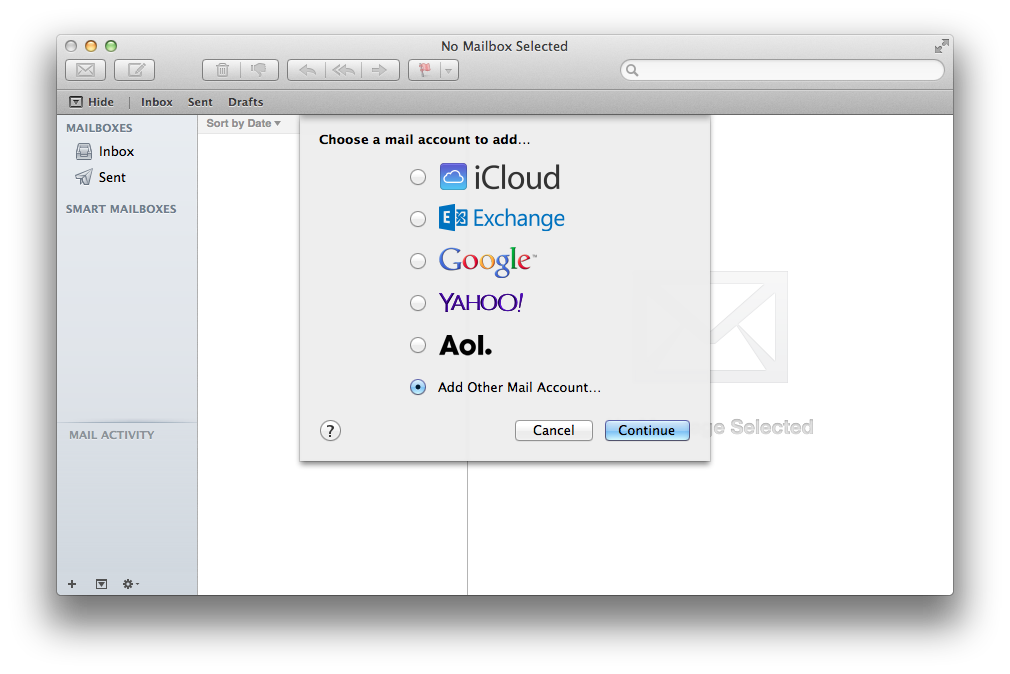1010x674 pixels.
Task: Click the Delete trash icon
Action: tap(222, 70)
